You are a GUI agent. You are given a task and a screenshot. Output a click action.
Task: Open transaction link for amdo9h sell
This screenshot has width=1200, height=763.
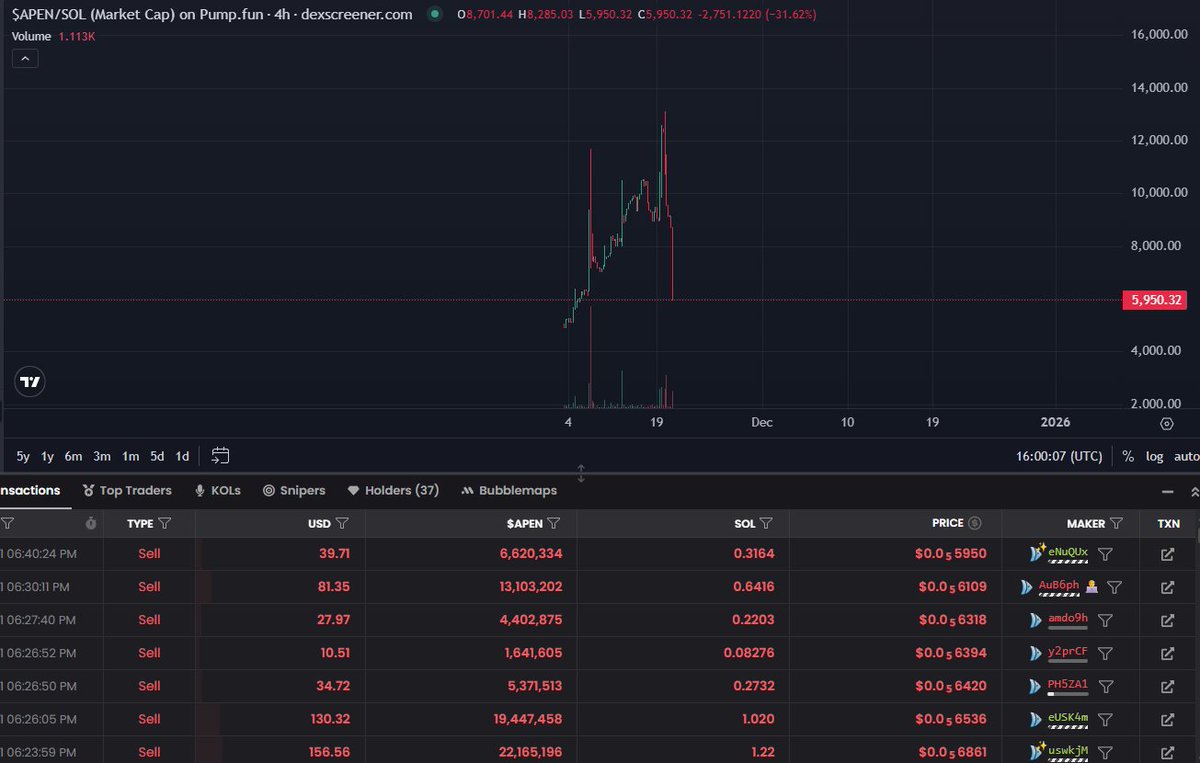point(1167,620)
